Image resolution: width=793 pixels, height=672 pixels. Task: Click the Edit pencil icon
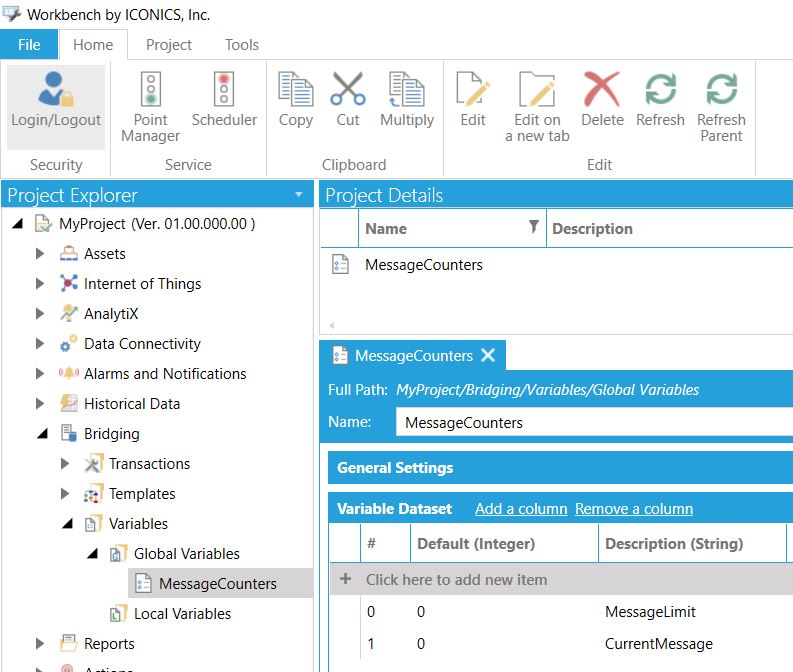click(x=473, y=89)
